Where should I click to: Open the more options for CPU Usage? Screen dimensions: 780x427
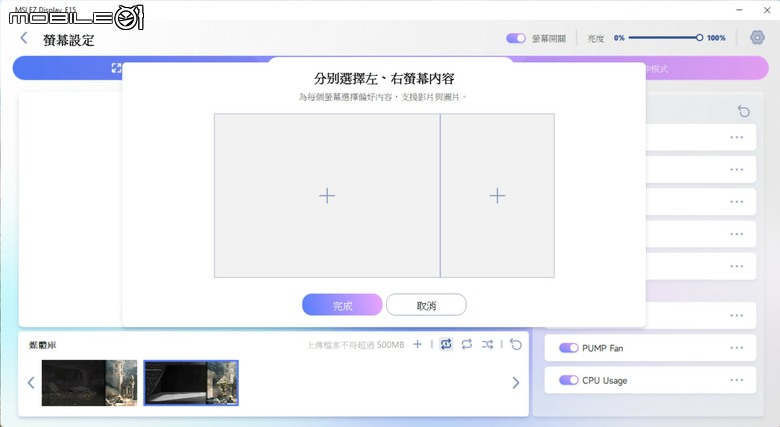(737, 380)
